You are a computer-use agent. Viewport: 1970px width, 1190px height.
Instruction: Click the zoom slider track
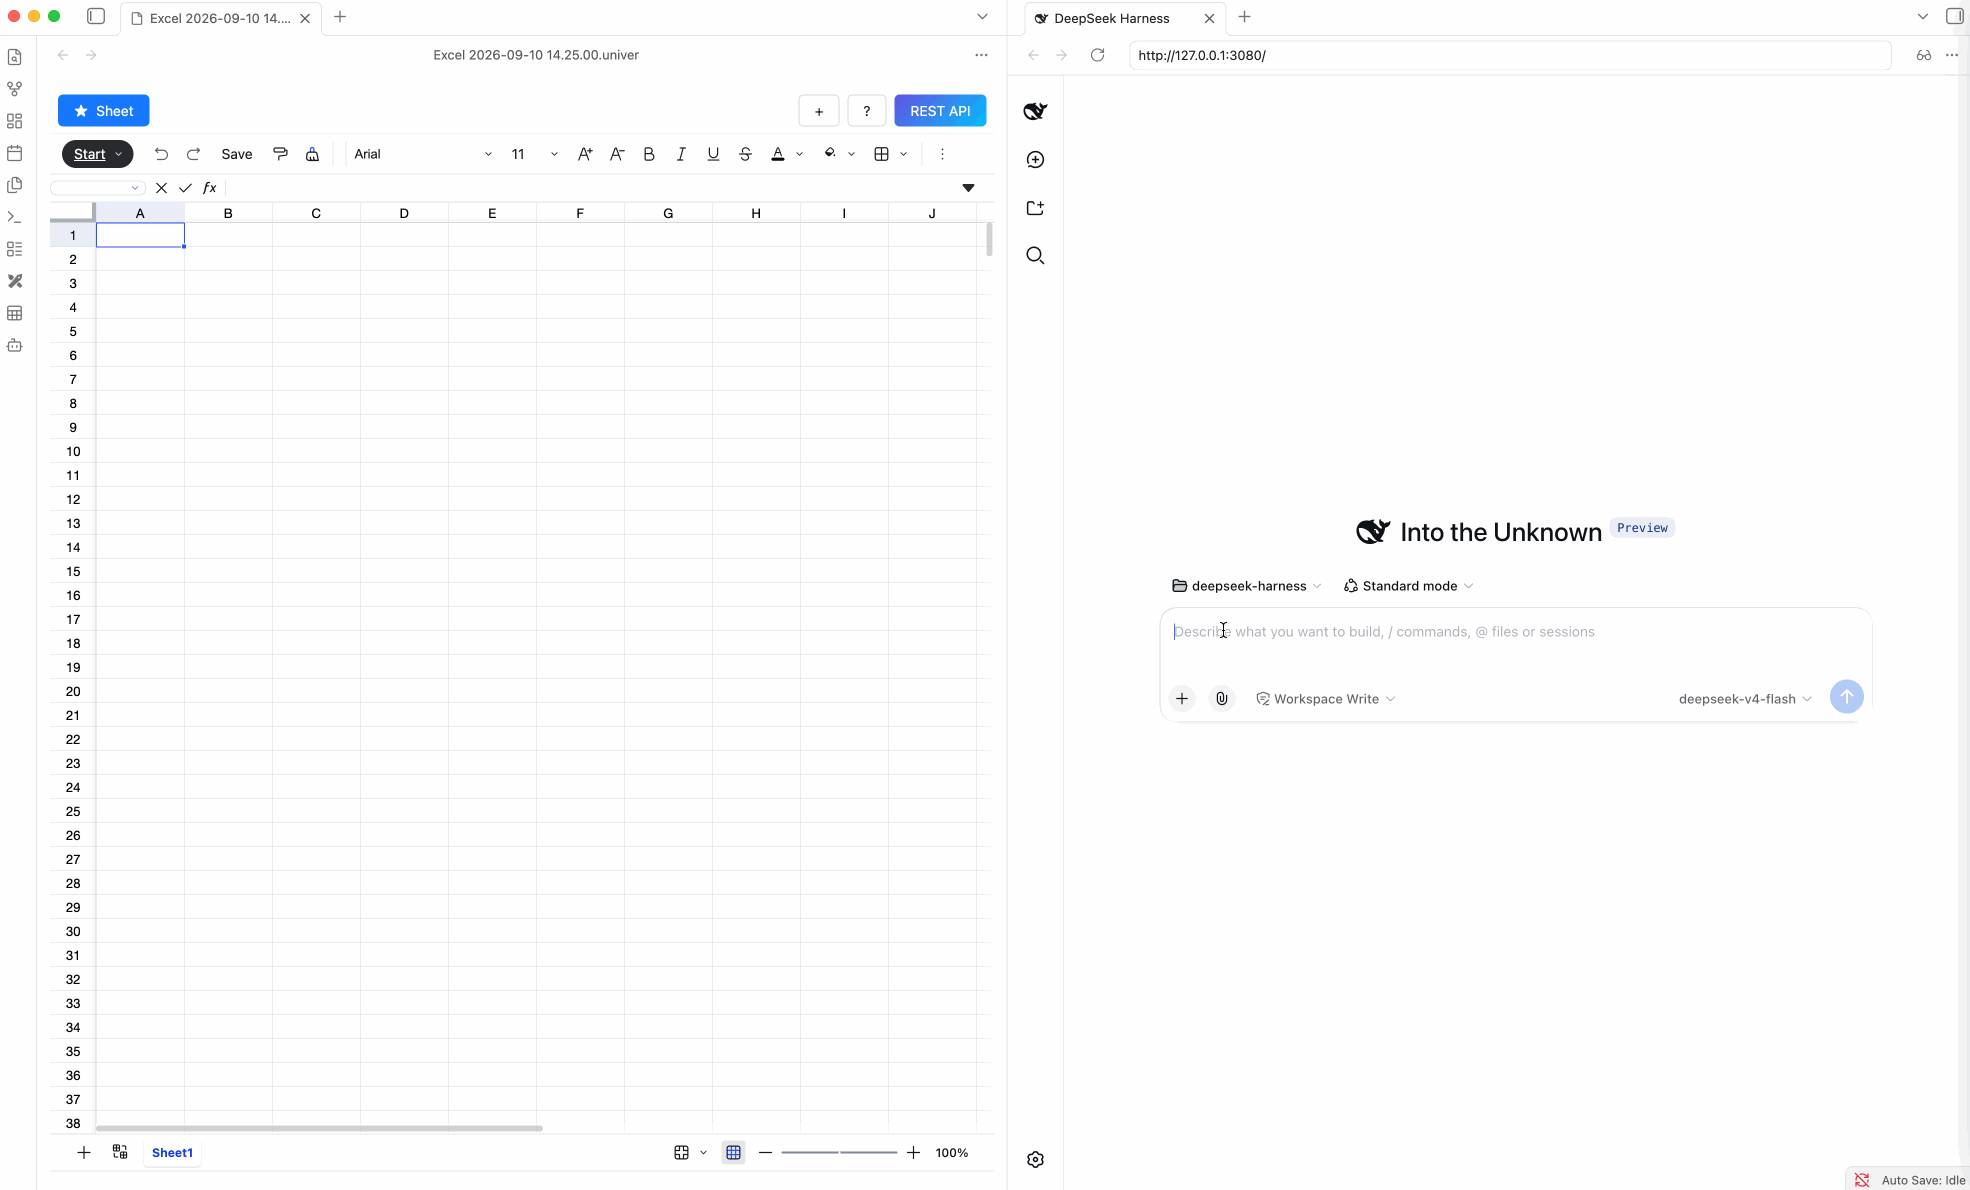[839, 1153]
